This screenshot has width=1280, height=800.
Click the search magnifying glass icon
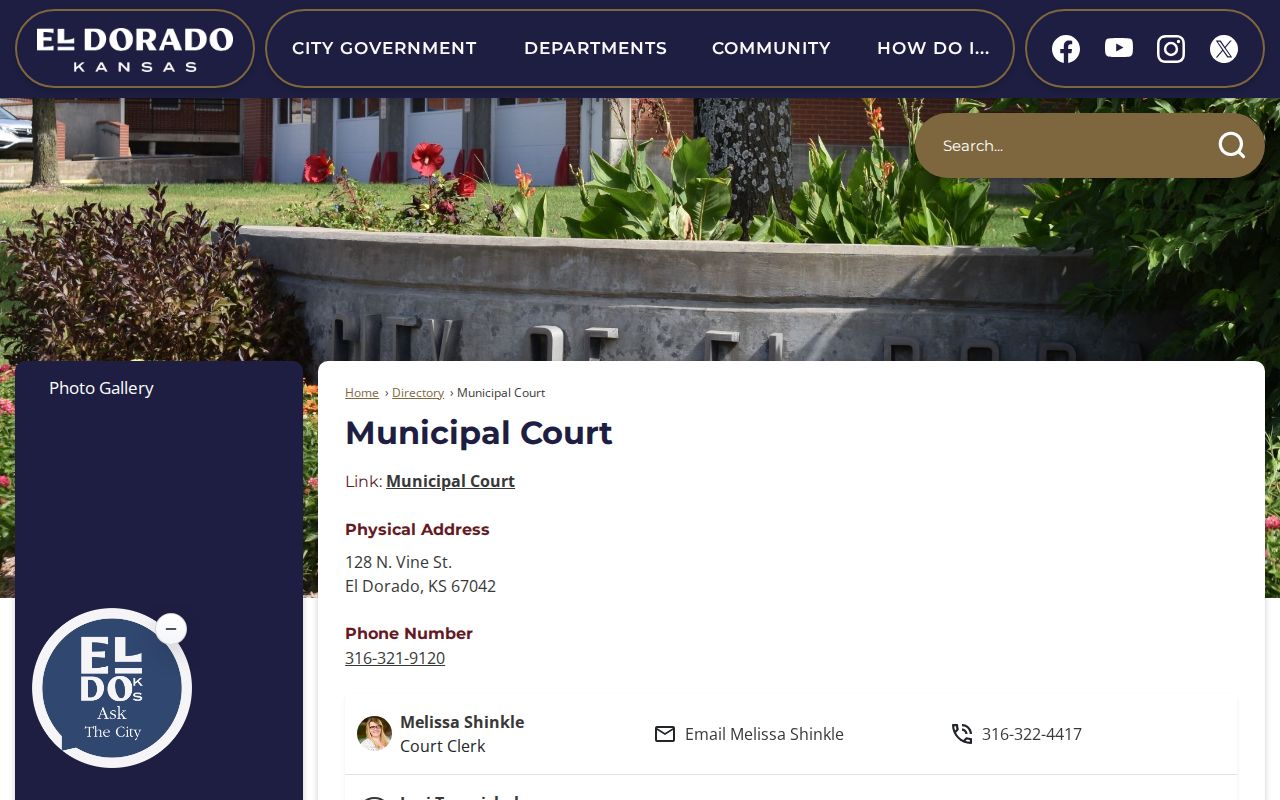coord(1232,146)
